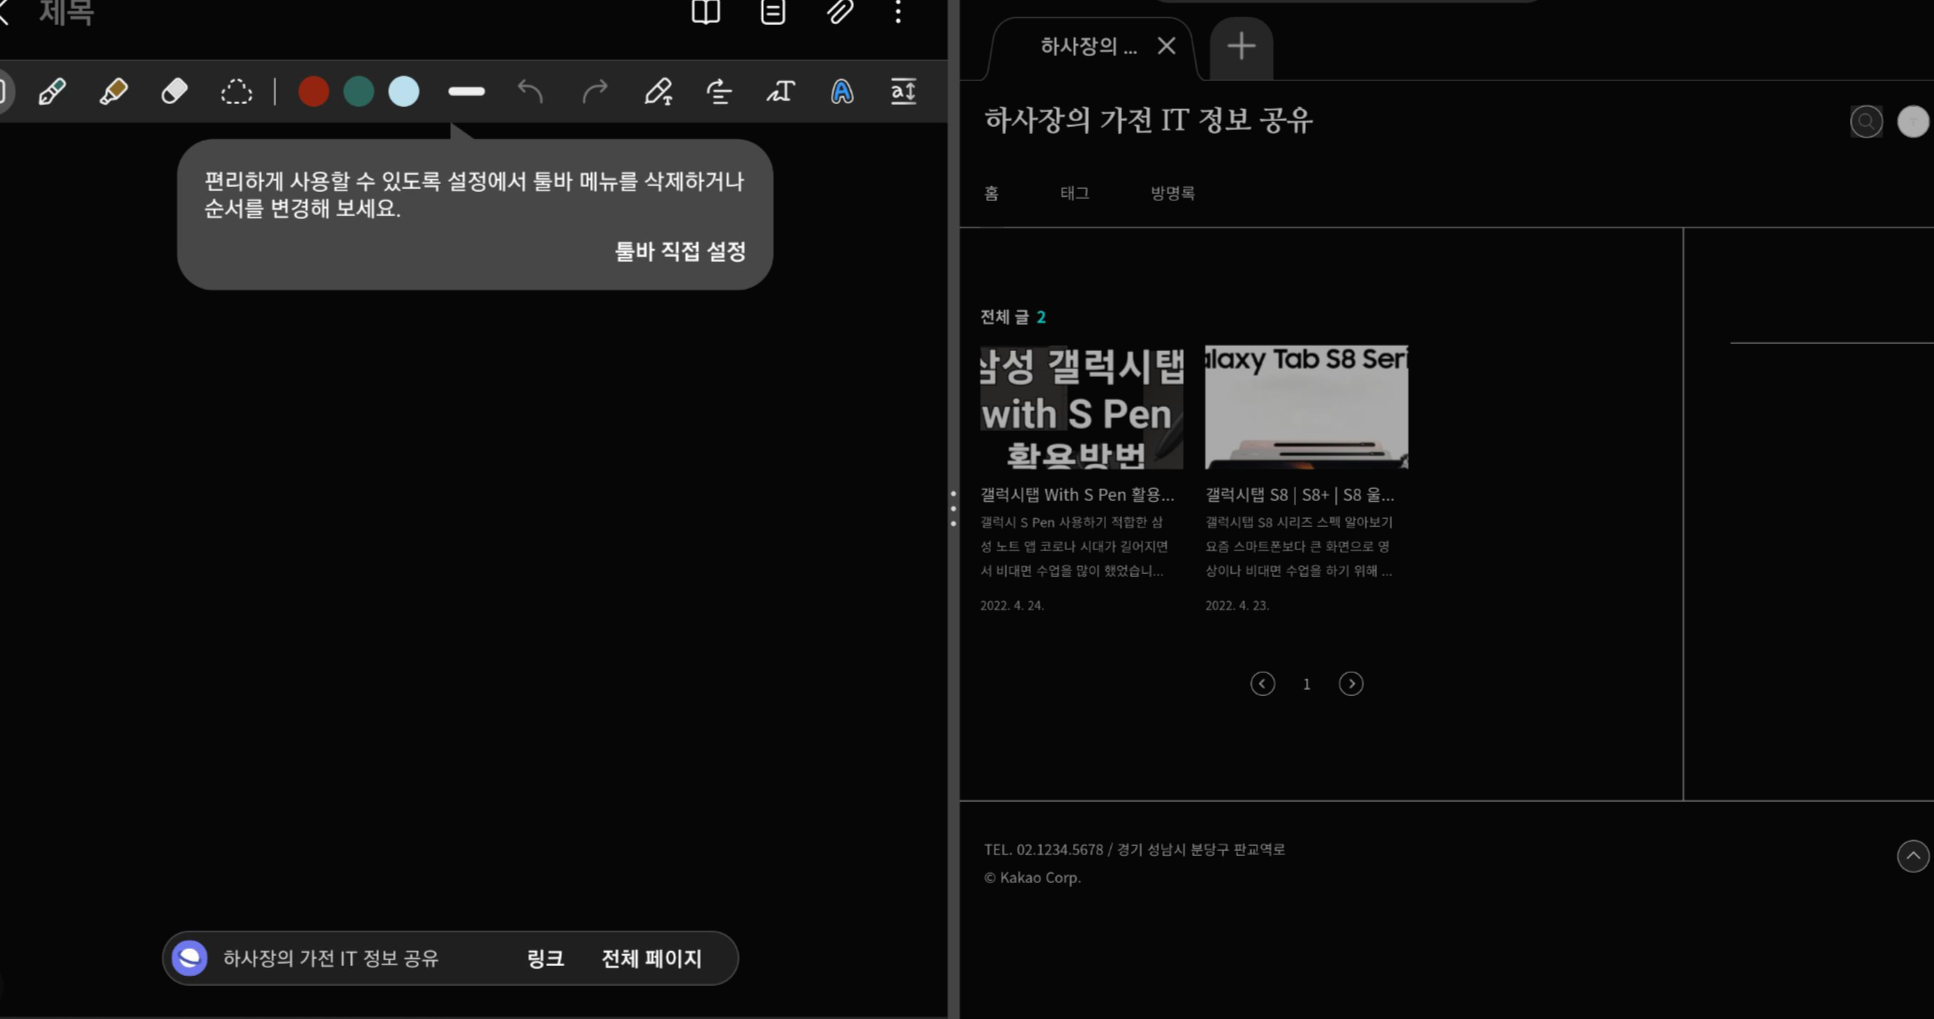Viewport: 1934px width, 1019px height.
Task: Tap 전체 페이지 in bottom bar
Action: tap(652, 958)
